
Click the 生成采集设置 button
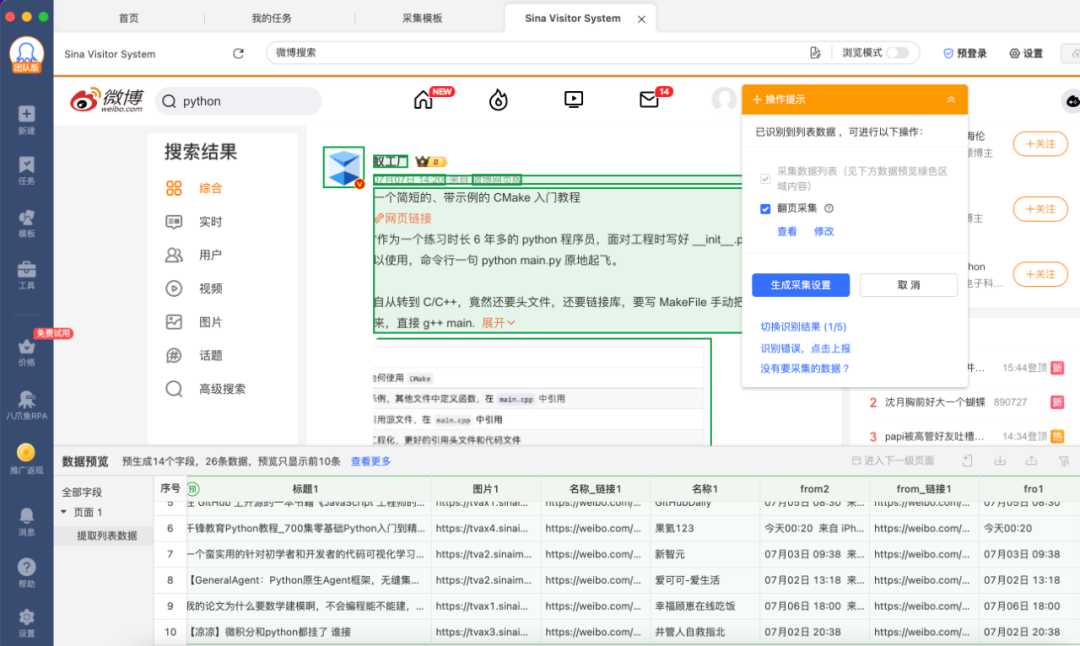800,285
